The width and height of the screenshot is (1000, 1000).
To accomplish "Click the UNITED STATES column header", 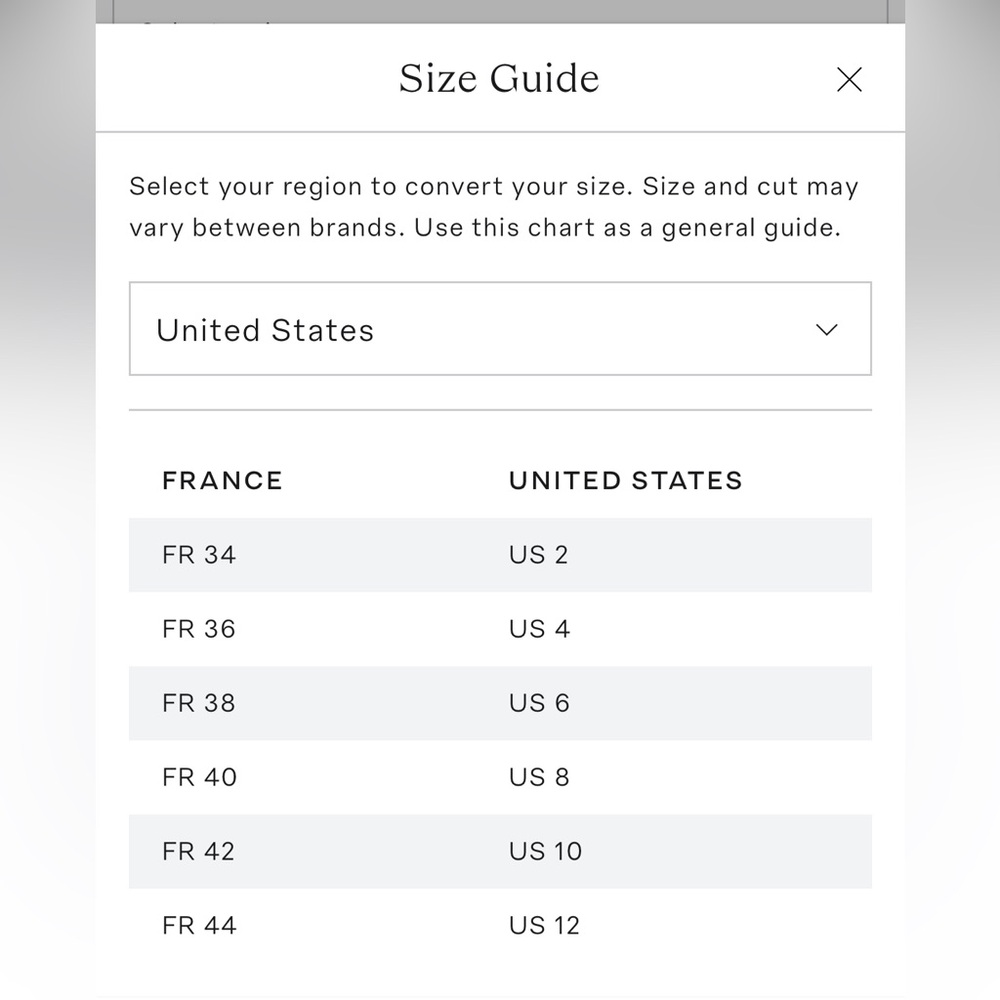I will tap(625, 481).
